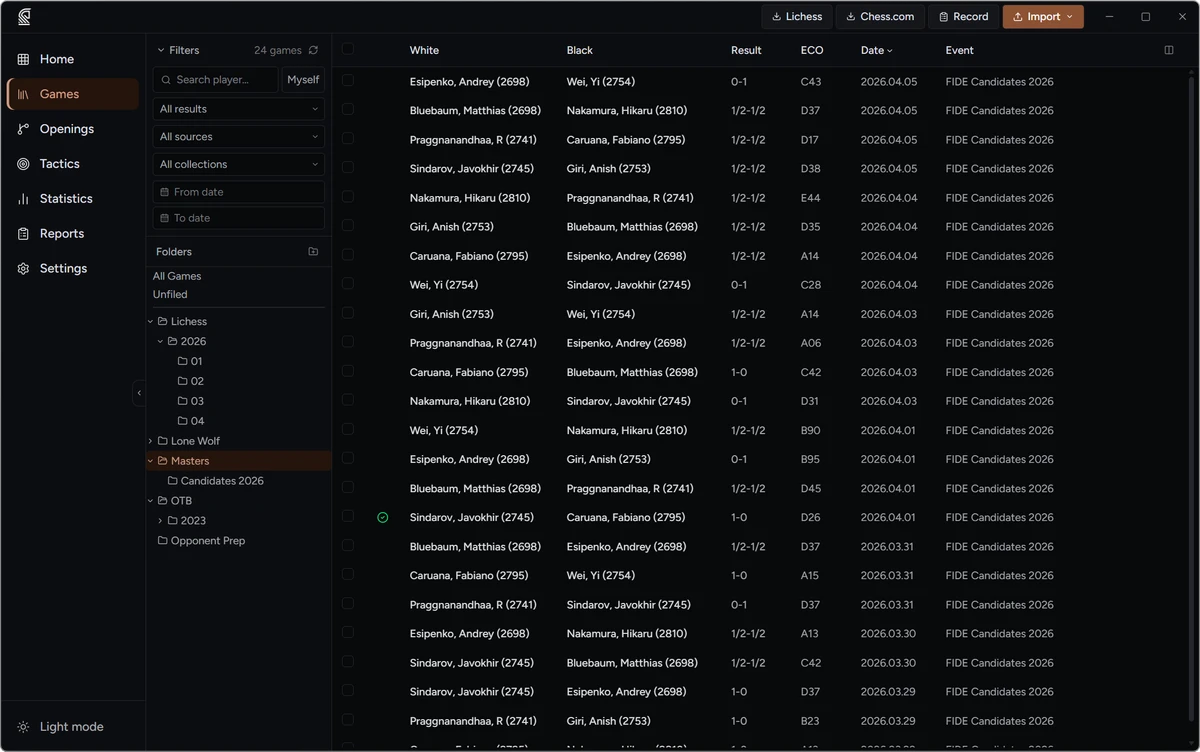Collapse the sidebar panel with arrow handle
The height and width of the screenshot is (752, 1200).
(139, 393)
